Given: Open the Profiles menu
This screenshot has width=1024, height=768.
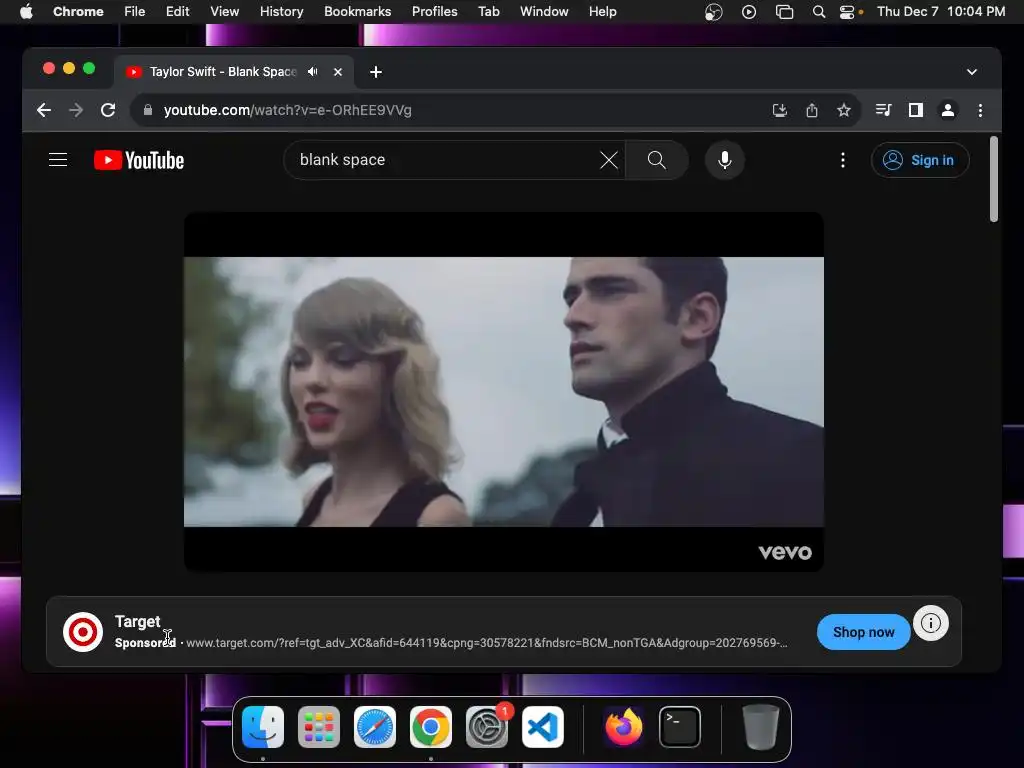Looking at the screenshot, I should [434, 12].
